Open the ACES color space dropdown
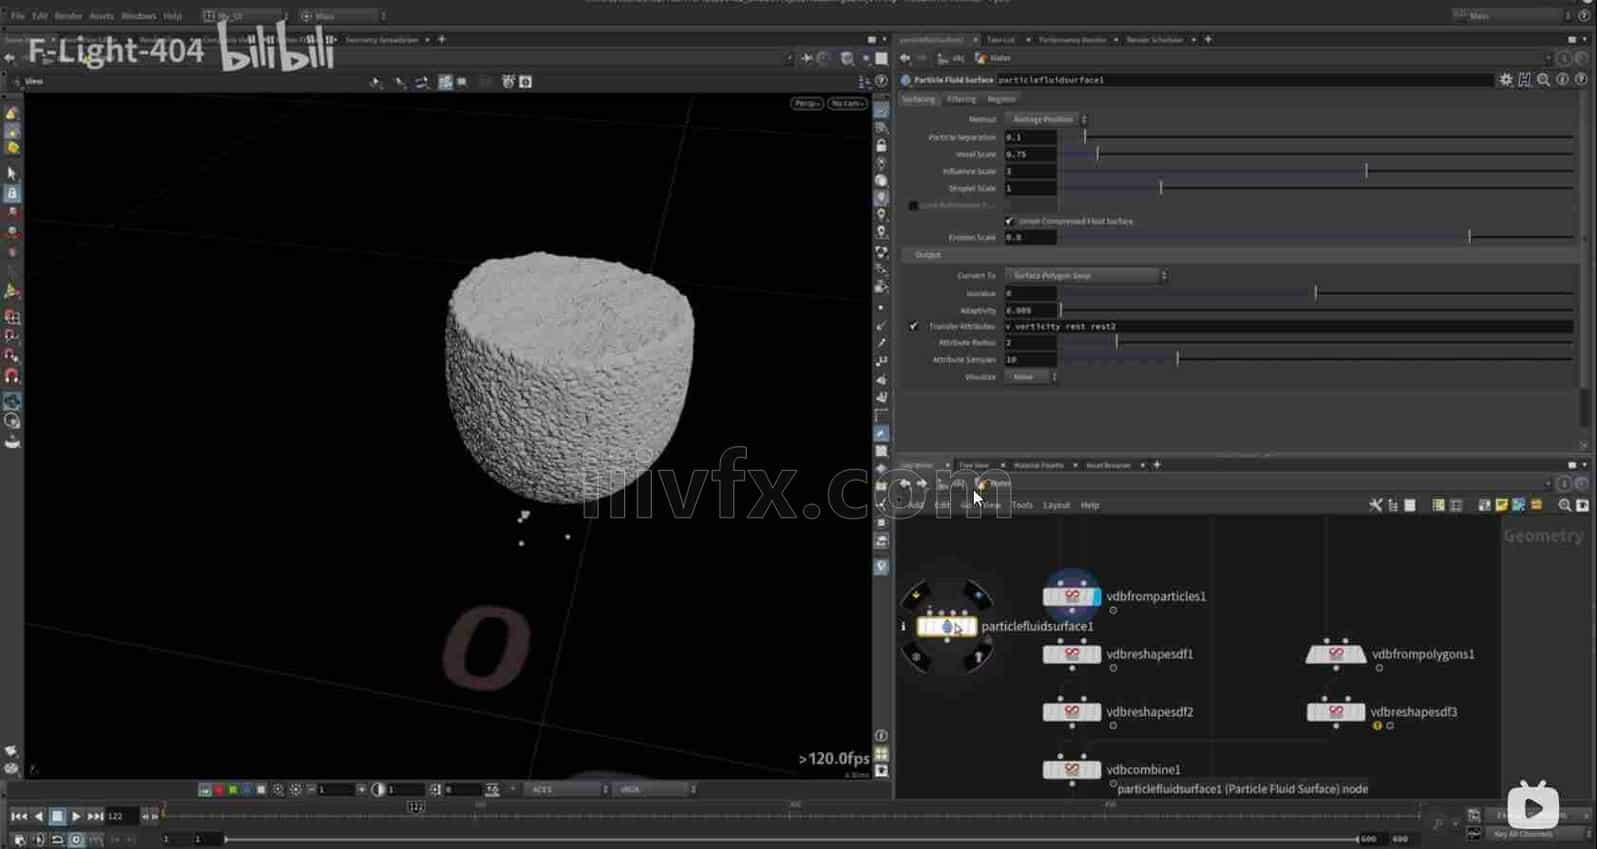The image size is (1597, 849). [x=567, y=790]
